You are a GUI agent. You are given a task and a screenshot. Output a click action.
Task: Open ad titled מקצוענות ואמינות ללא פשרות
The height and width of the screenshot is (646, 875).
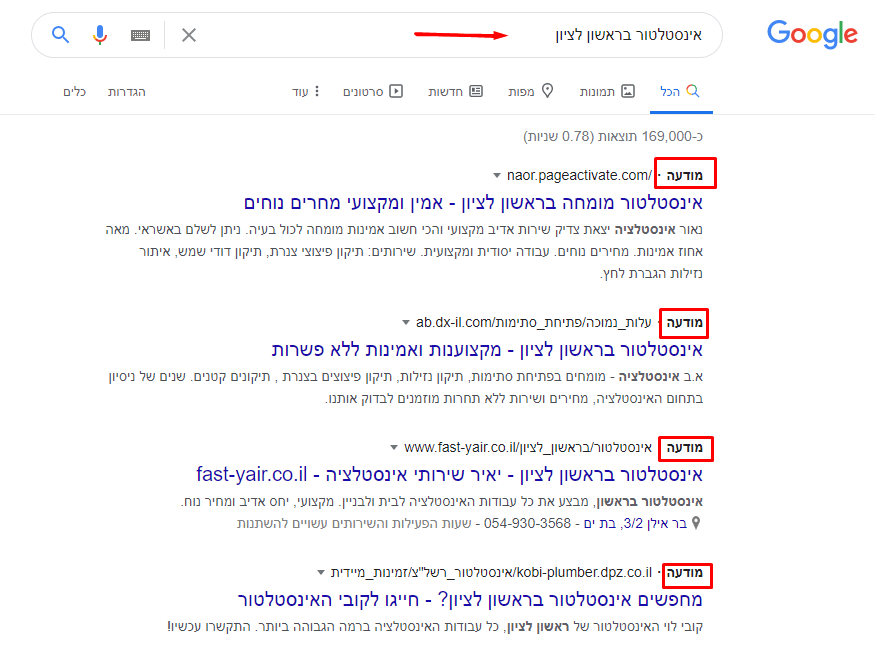point(487,350)
